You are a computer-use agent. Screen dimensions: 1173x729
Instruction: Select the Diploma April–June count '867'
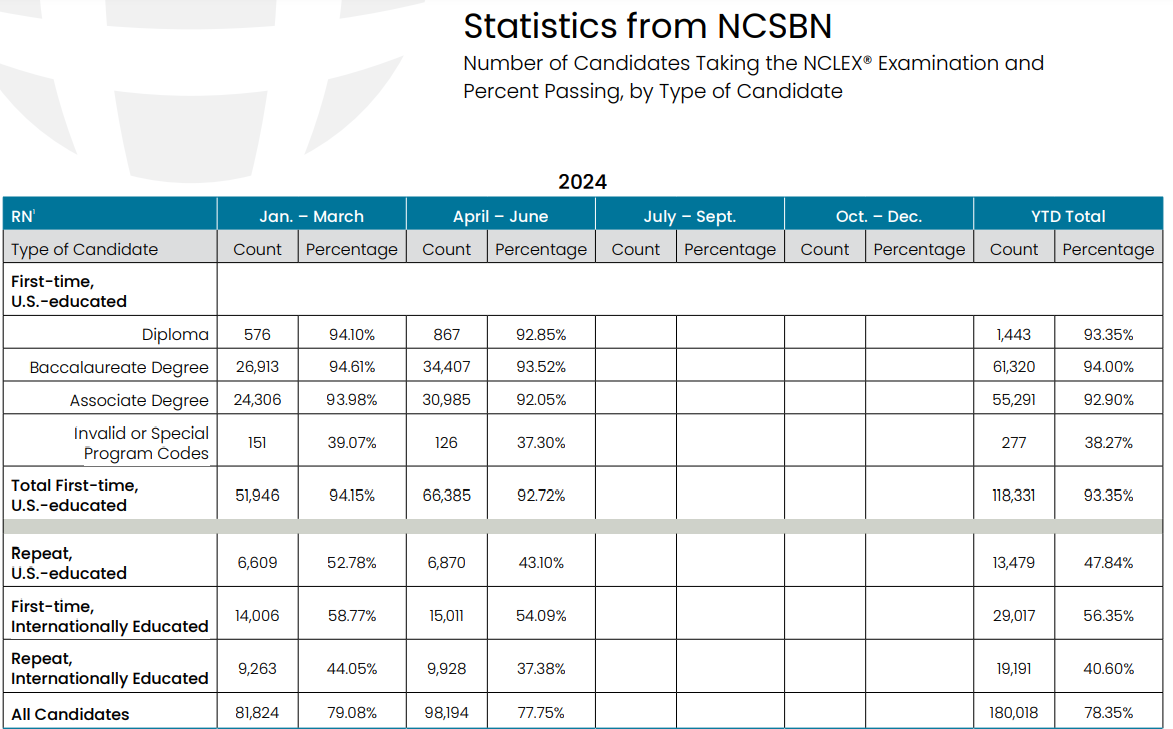(447, 335)
